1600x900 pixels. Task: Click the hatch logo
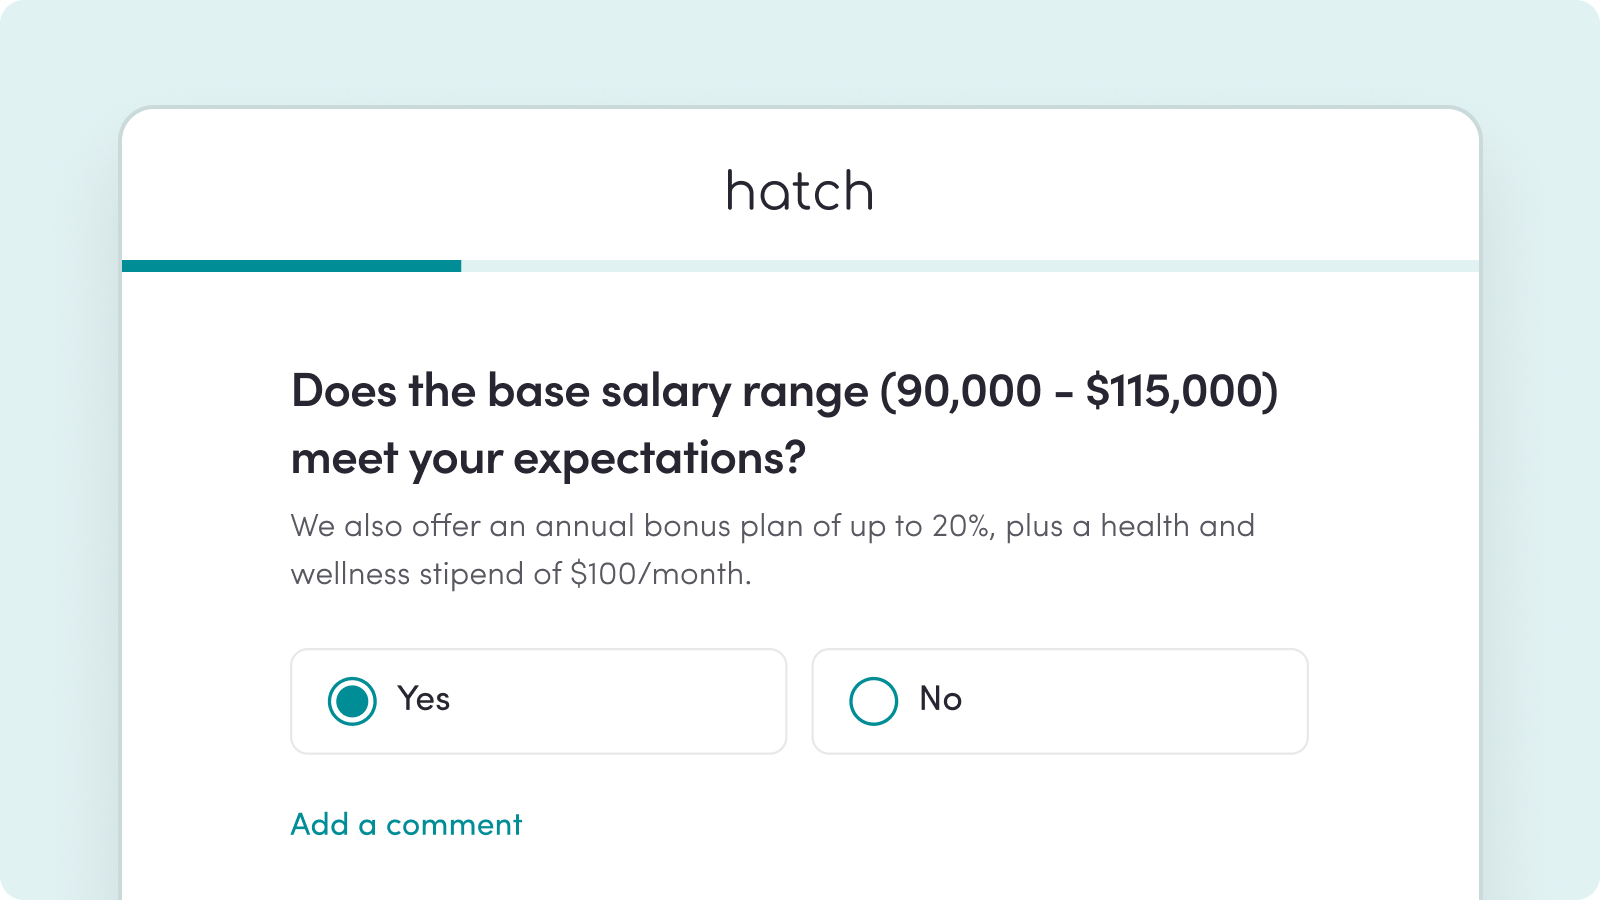coord(799,191)
